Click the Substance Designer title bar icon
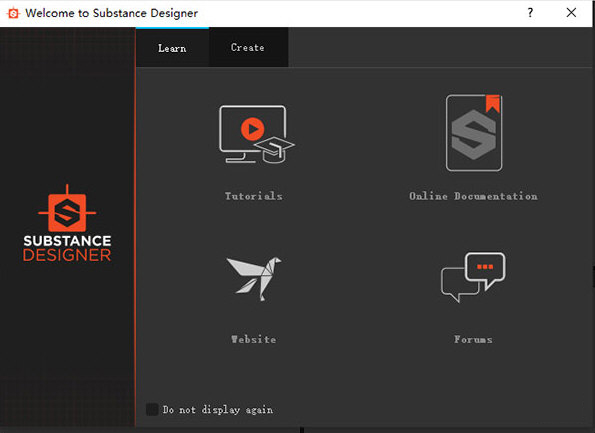595x433 pixels. pos(13,13)
